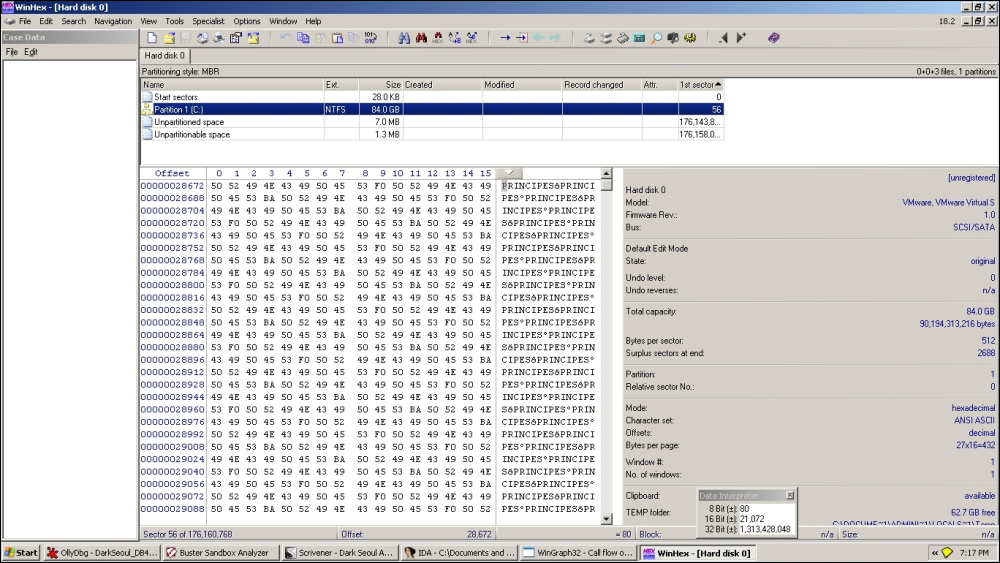
Task: Click the next position triangle icon
Action: tap(740, 38)
